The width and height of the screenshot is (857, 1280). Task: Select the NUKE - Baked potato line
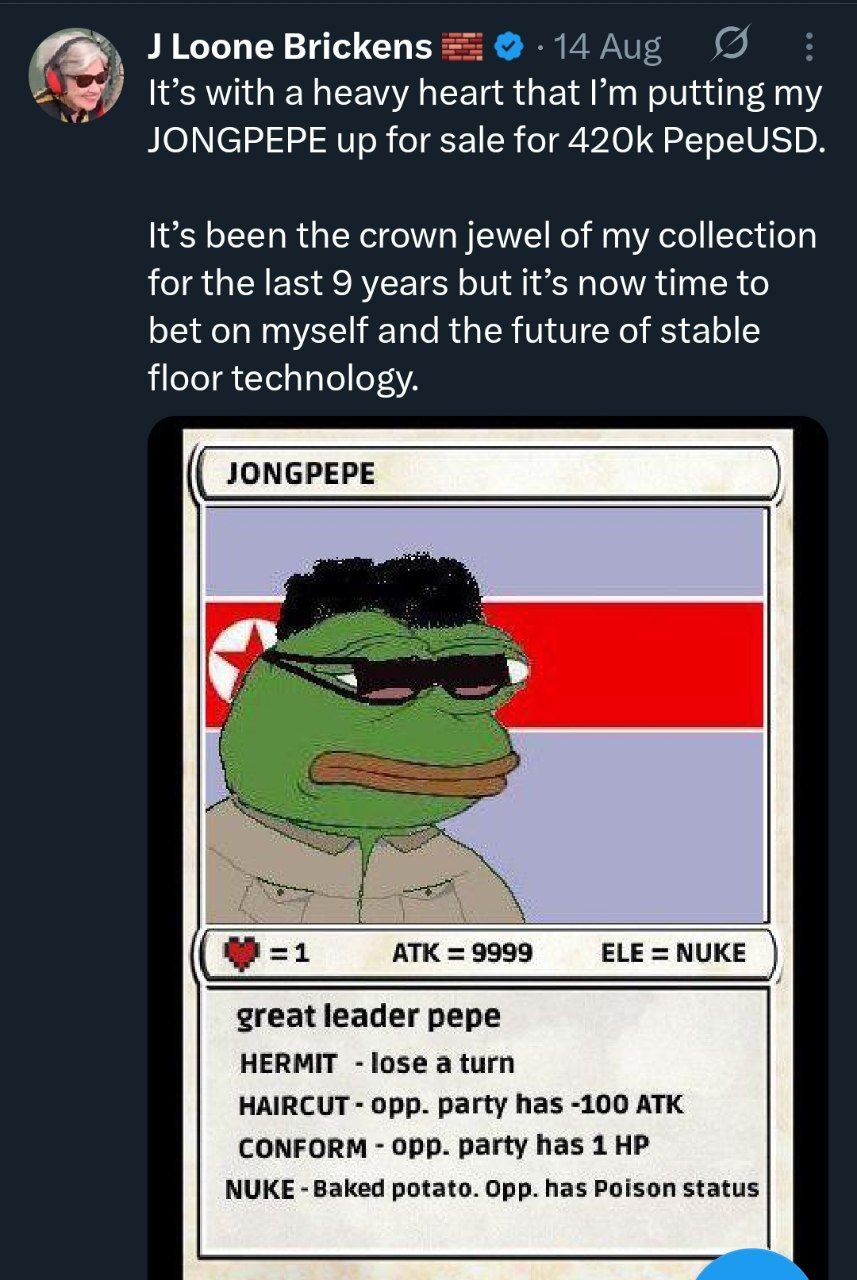[491, 1189]
